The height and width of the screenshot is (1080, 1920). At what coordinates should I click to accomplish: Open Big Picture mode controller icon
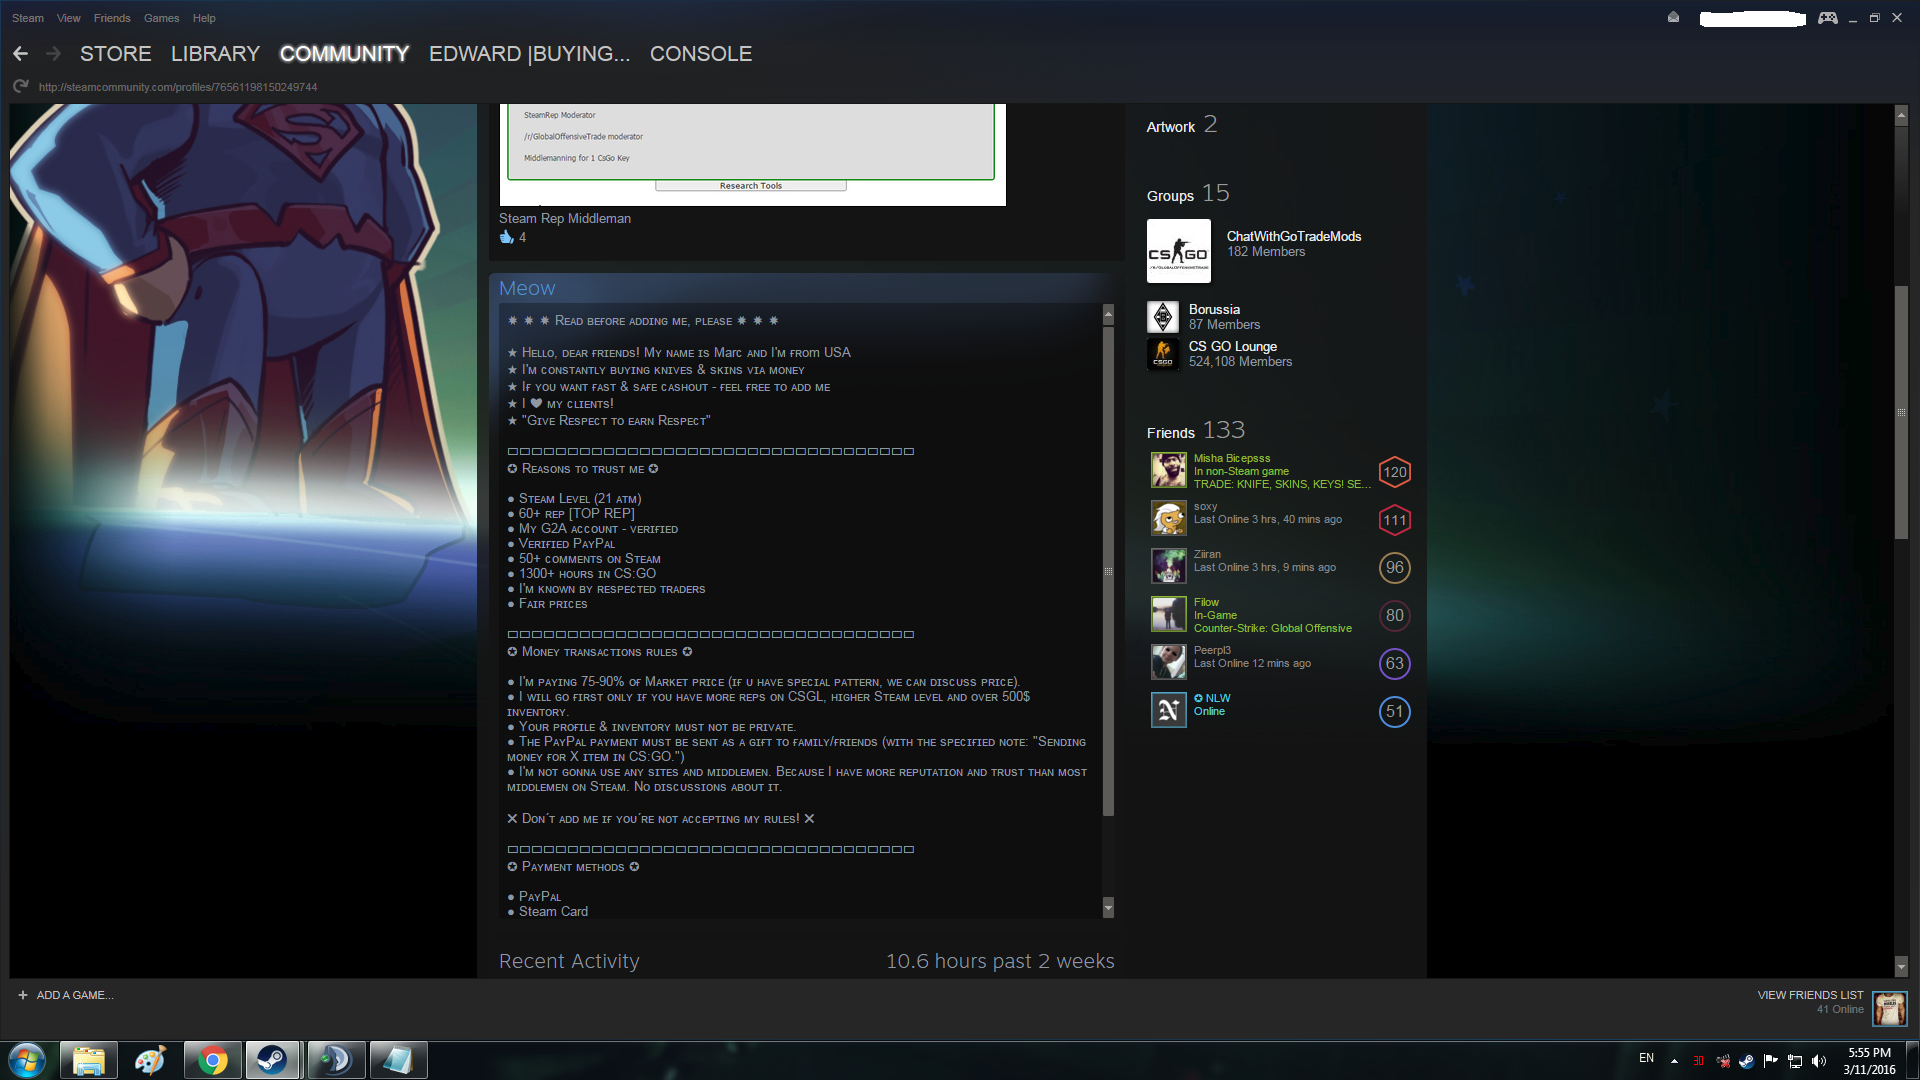click(1827, 18)
